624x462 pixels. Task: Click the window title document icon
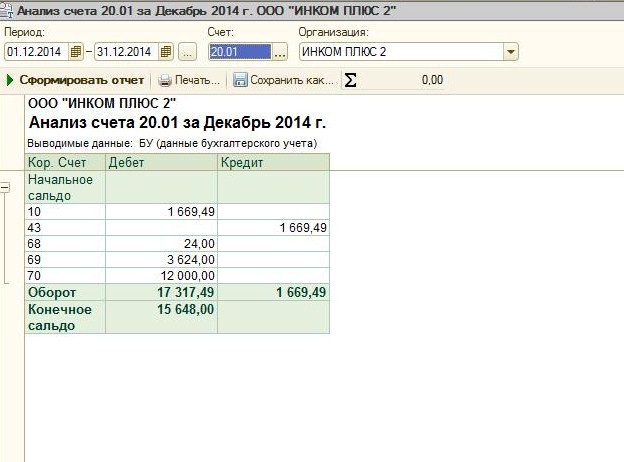point(6,10)
